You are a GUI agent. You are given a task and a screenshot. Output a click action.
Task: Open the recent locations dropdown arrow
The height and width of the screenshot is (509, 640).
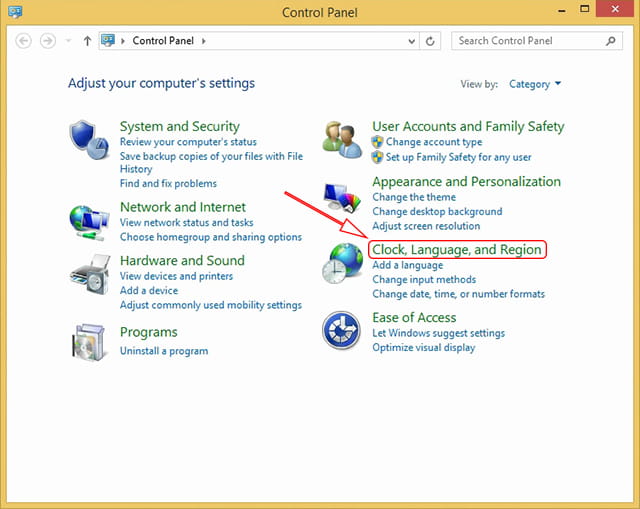coord(68,40)
